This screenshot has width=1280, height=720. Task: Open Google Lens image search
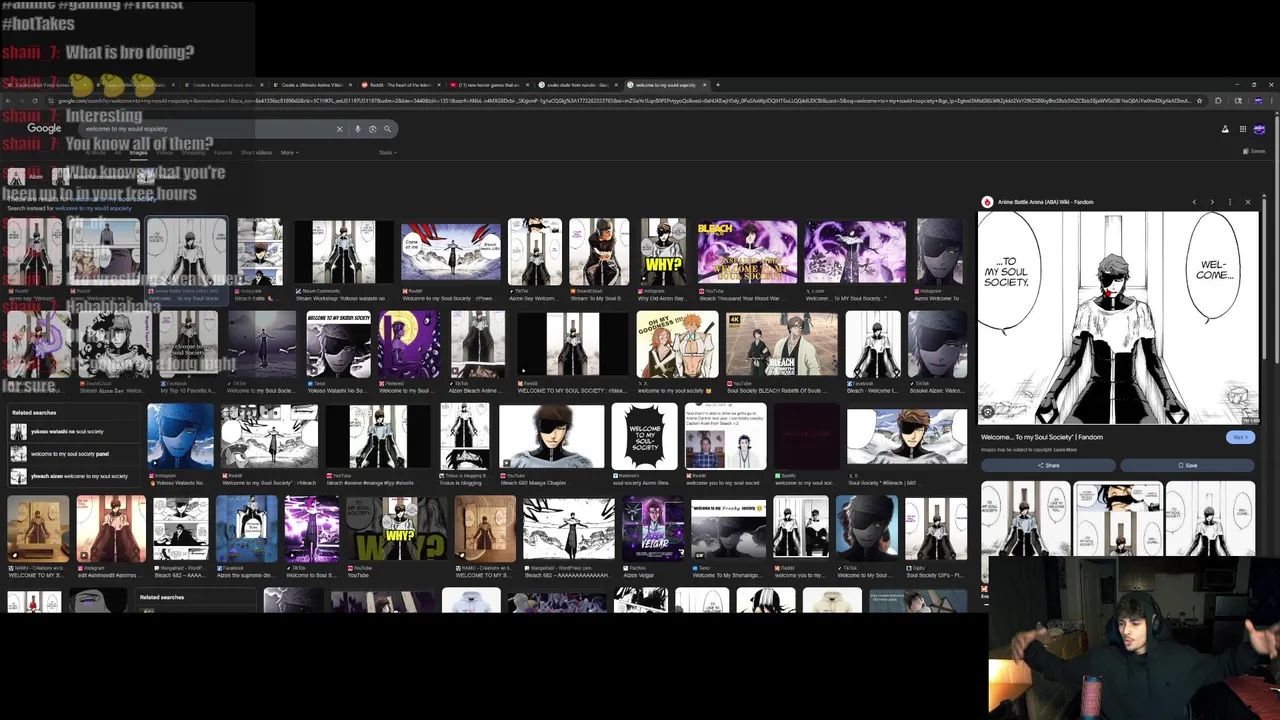click(x=372, y=128)
